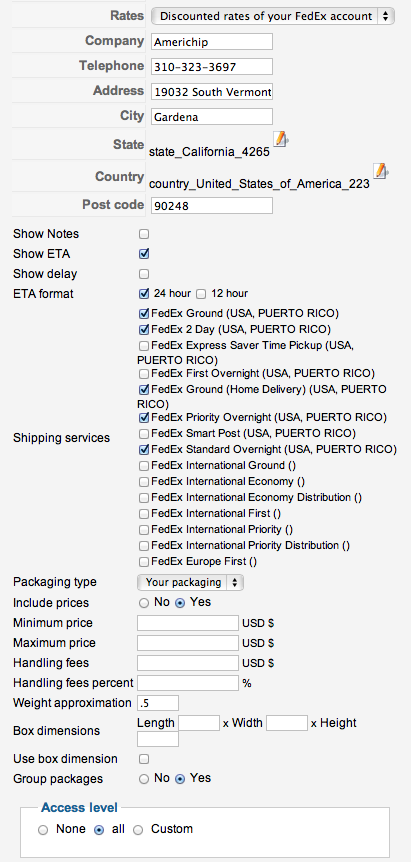Uncheck the Show ETA checkbox
This screenshot has width=411, height=862.
144,254
